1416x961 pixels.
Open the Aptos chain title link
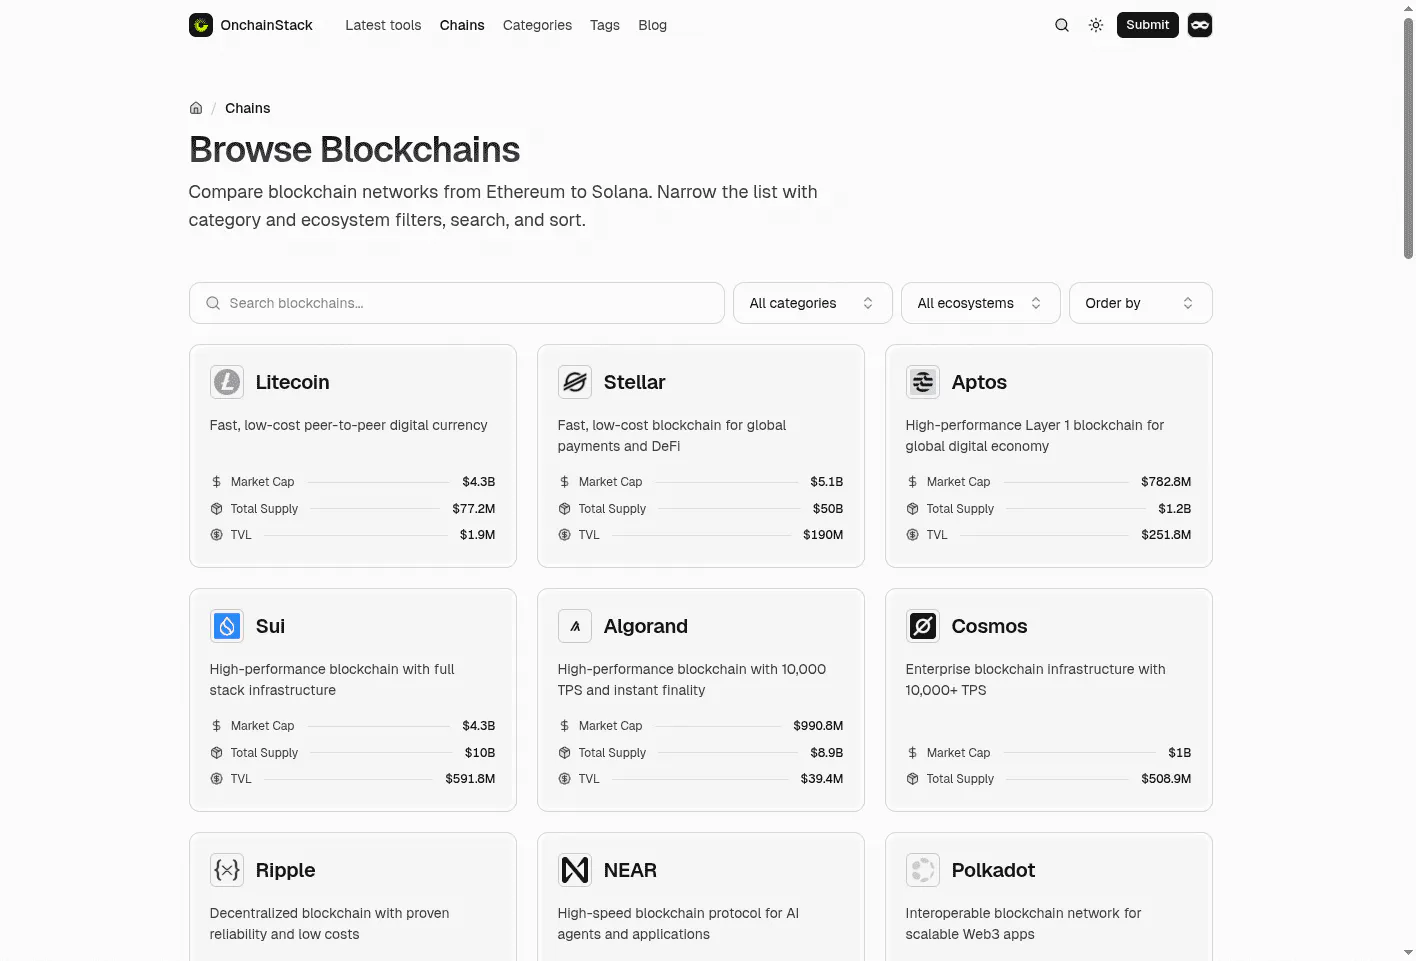coord(979,382)
